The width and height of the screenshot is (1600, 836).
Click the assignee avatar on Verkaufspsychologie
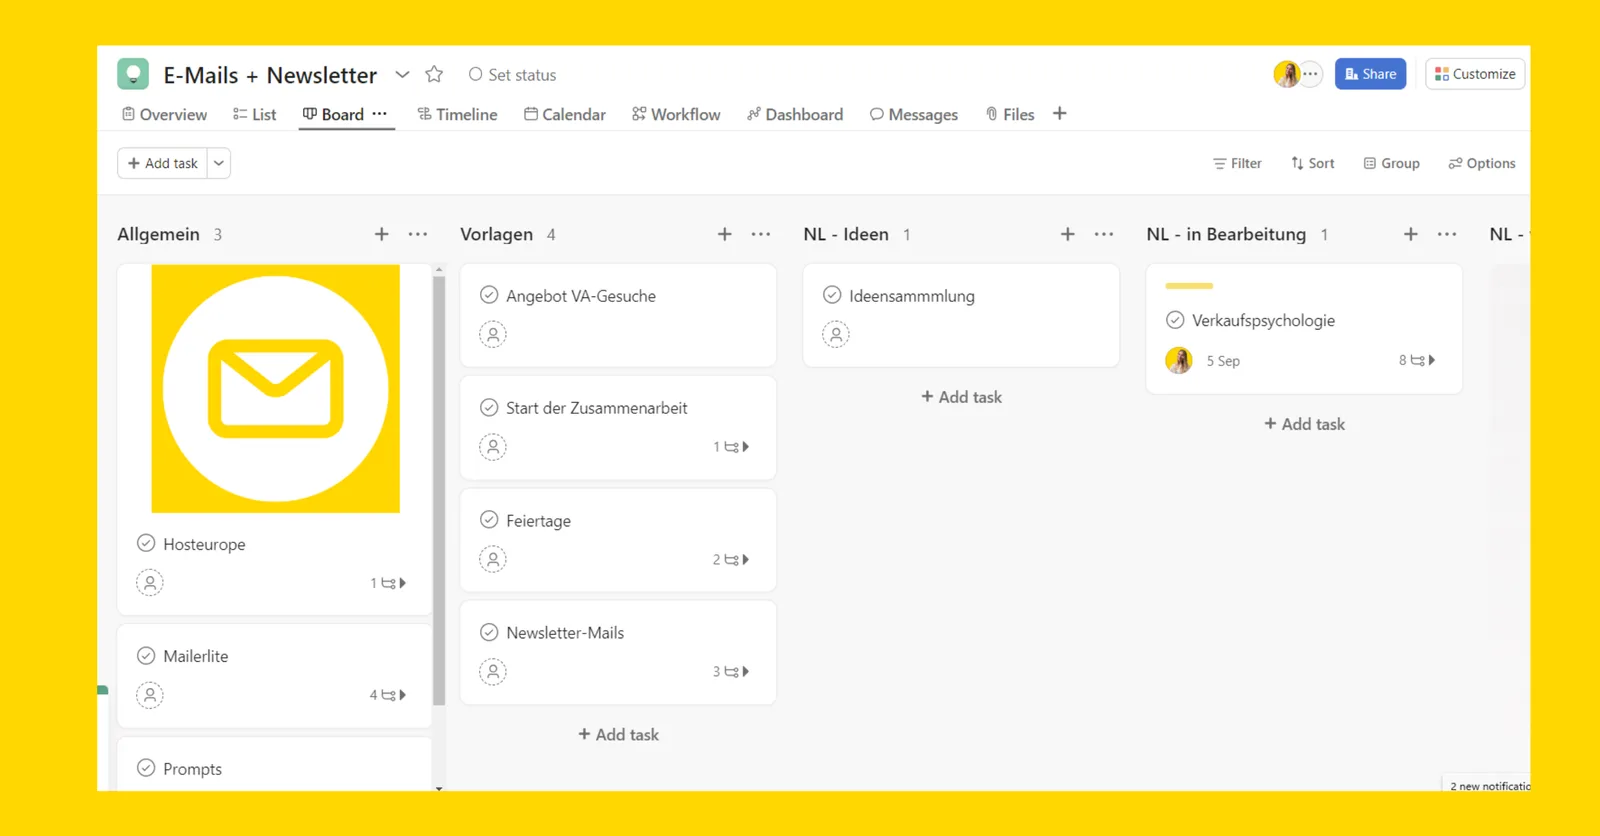click(x=1179, y=360)
